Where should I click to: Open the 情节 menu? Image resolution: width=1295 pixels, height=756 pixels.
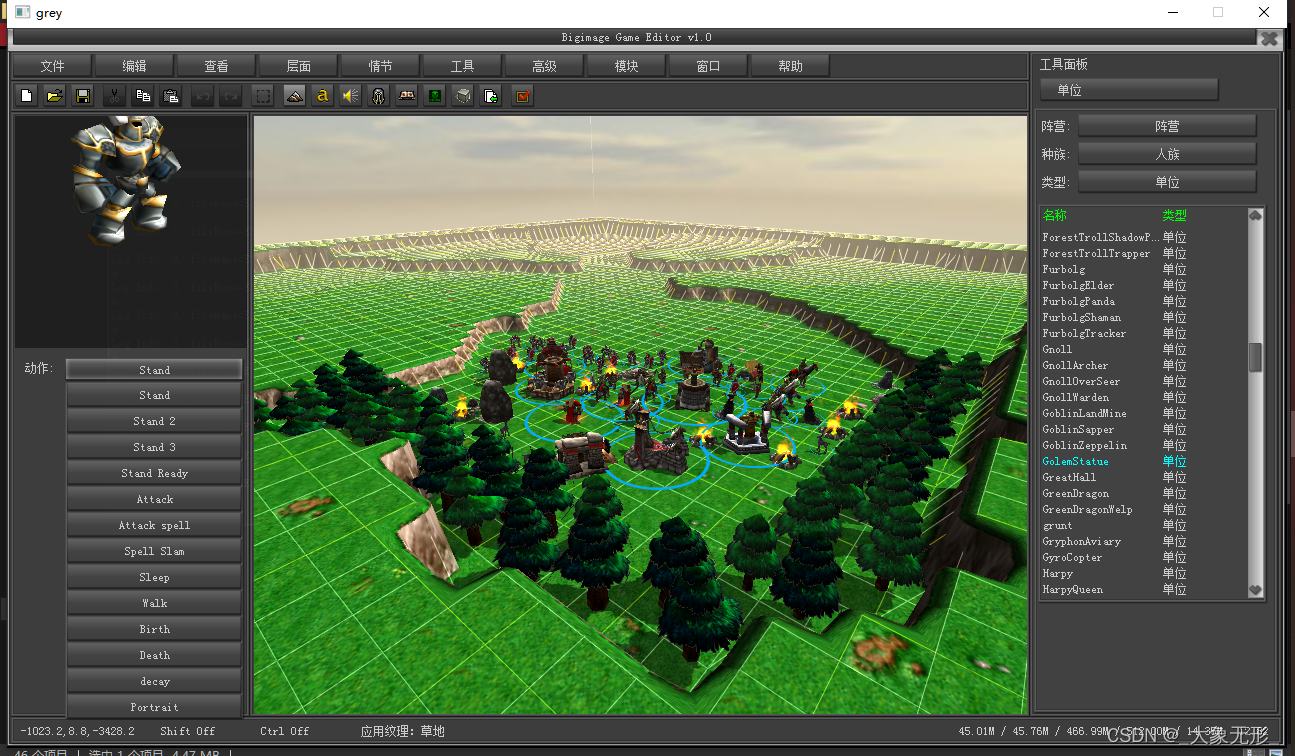pos(380,66)
